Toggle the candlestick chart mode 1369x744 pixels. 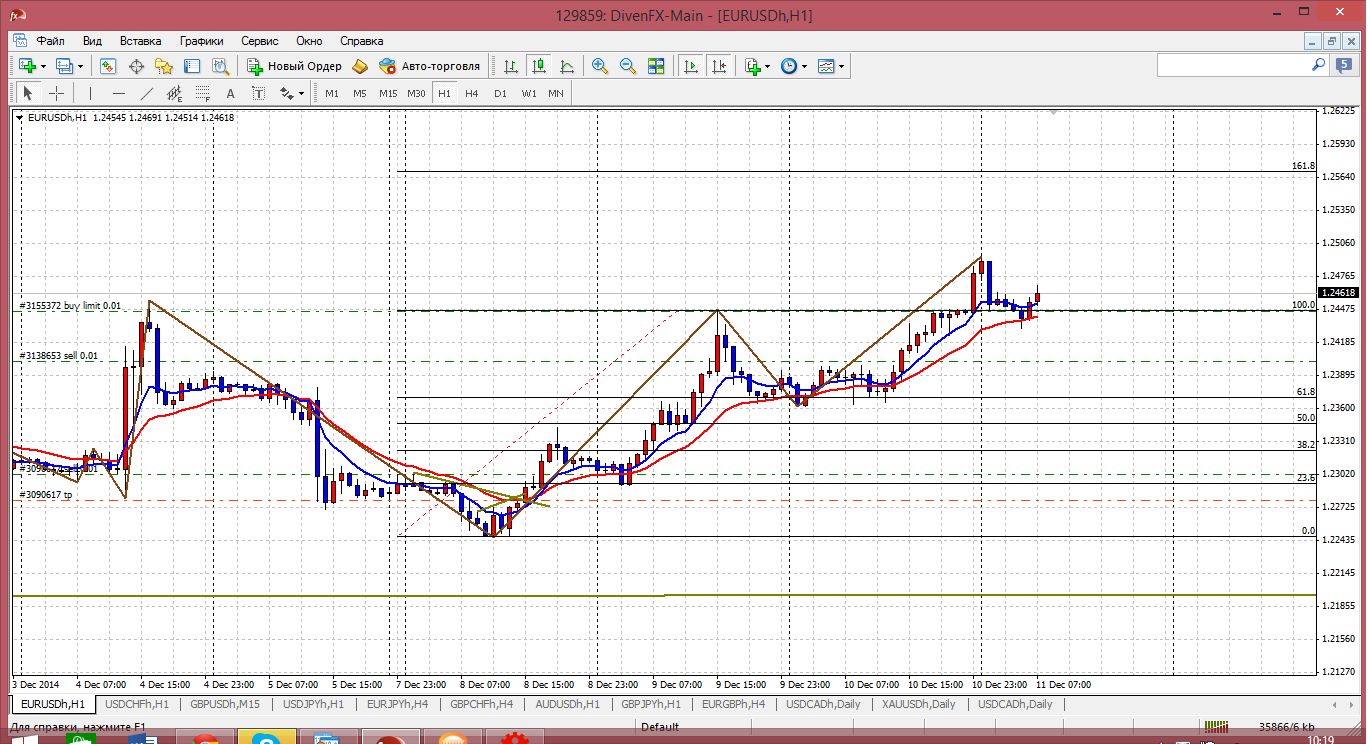(539, 66)
